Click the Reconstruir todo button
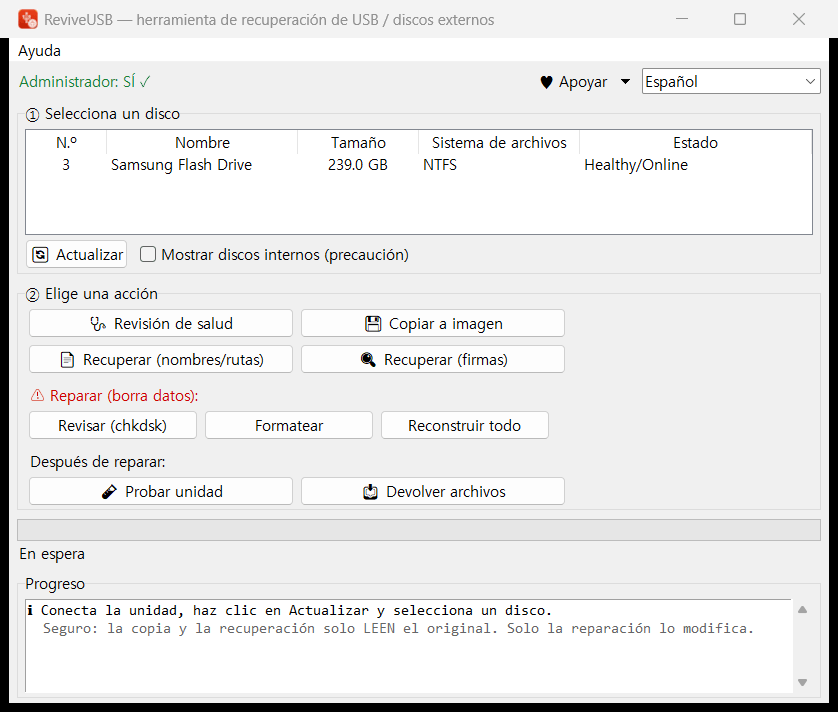 pyautogui.click(x=464, y=425)
